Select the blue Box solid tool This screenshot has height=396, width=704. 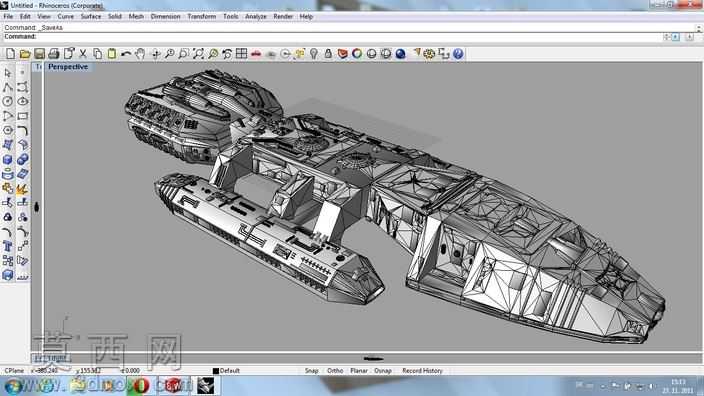click(x=8, y=159)
